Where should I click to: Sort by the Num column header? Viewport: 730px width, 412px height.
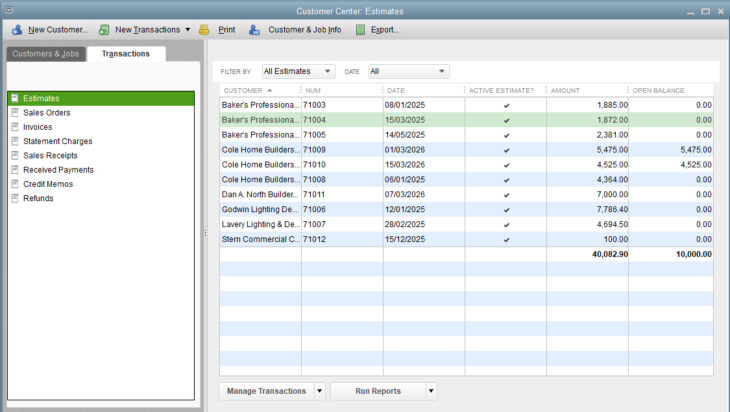(x=342, y=90)
